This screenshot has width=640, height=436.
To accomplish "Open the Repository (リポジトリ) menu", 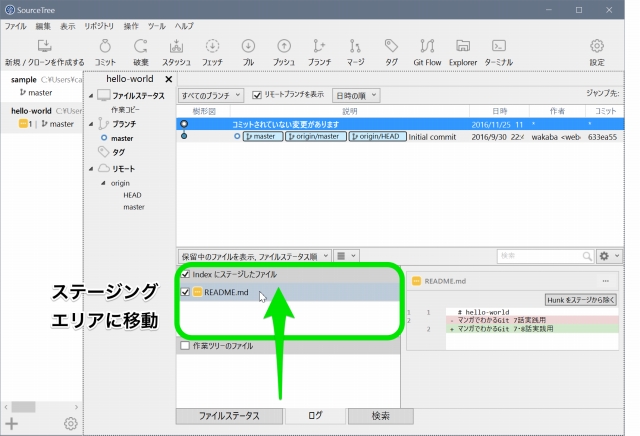I will [x=99, y=26].
